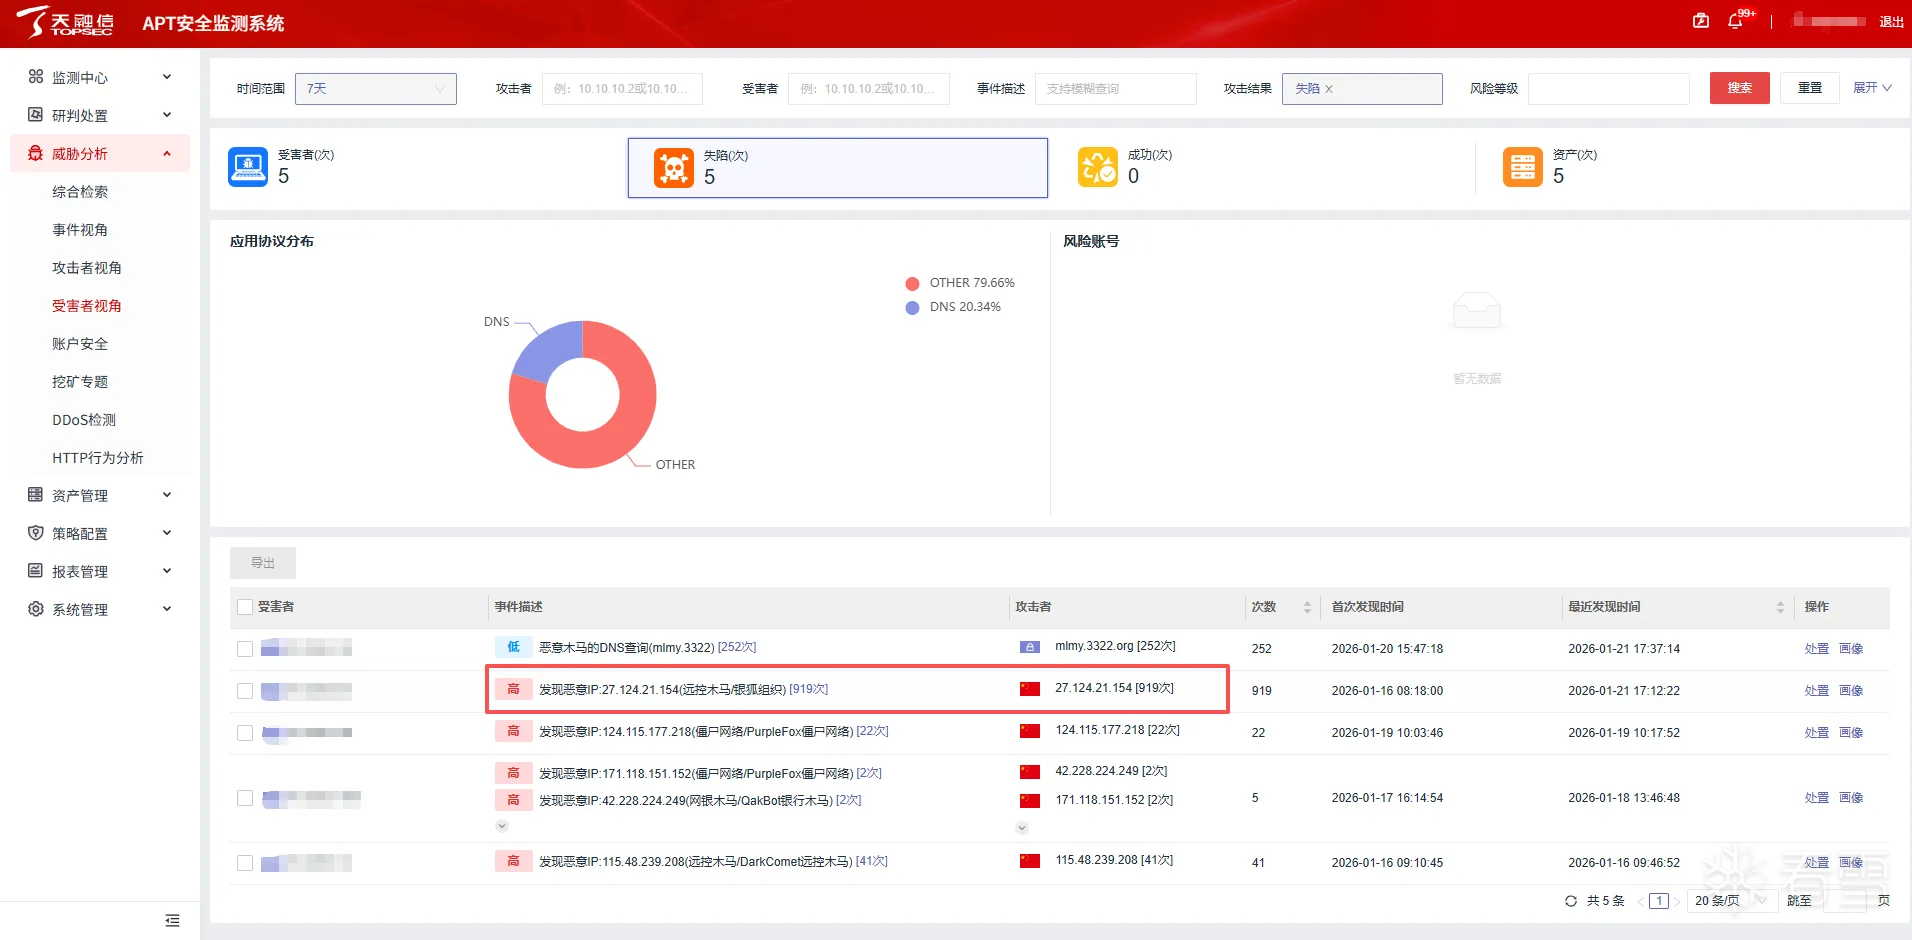This screenshot has width=1912, height=940.
Task: Open the 风险等级 dropdown
Action: point(1609,89)
